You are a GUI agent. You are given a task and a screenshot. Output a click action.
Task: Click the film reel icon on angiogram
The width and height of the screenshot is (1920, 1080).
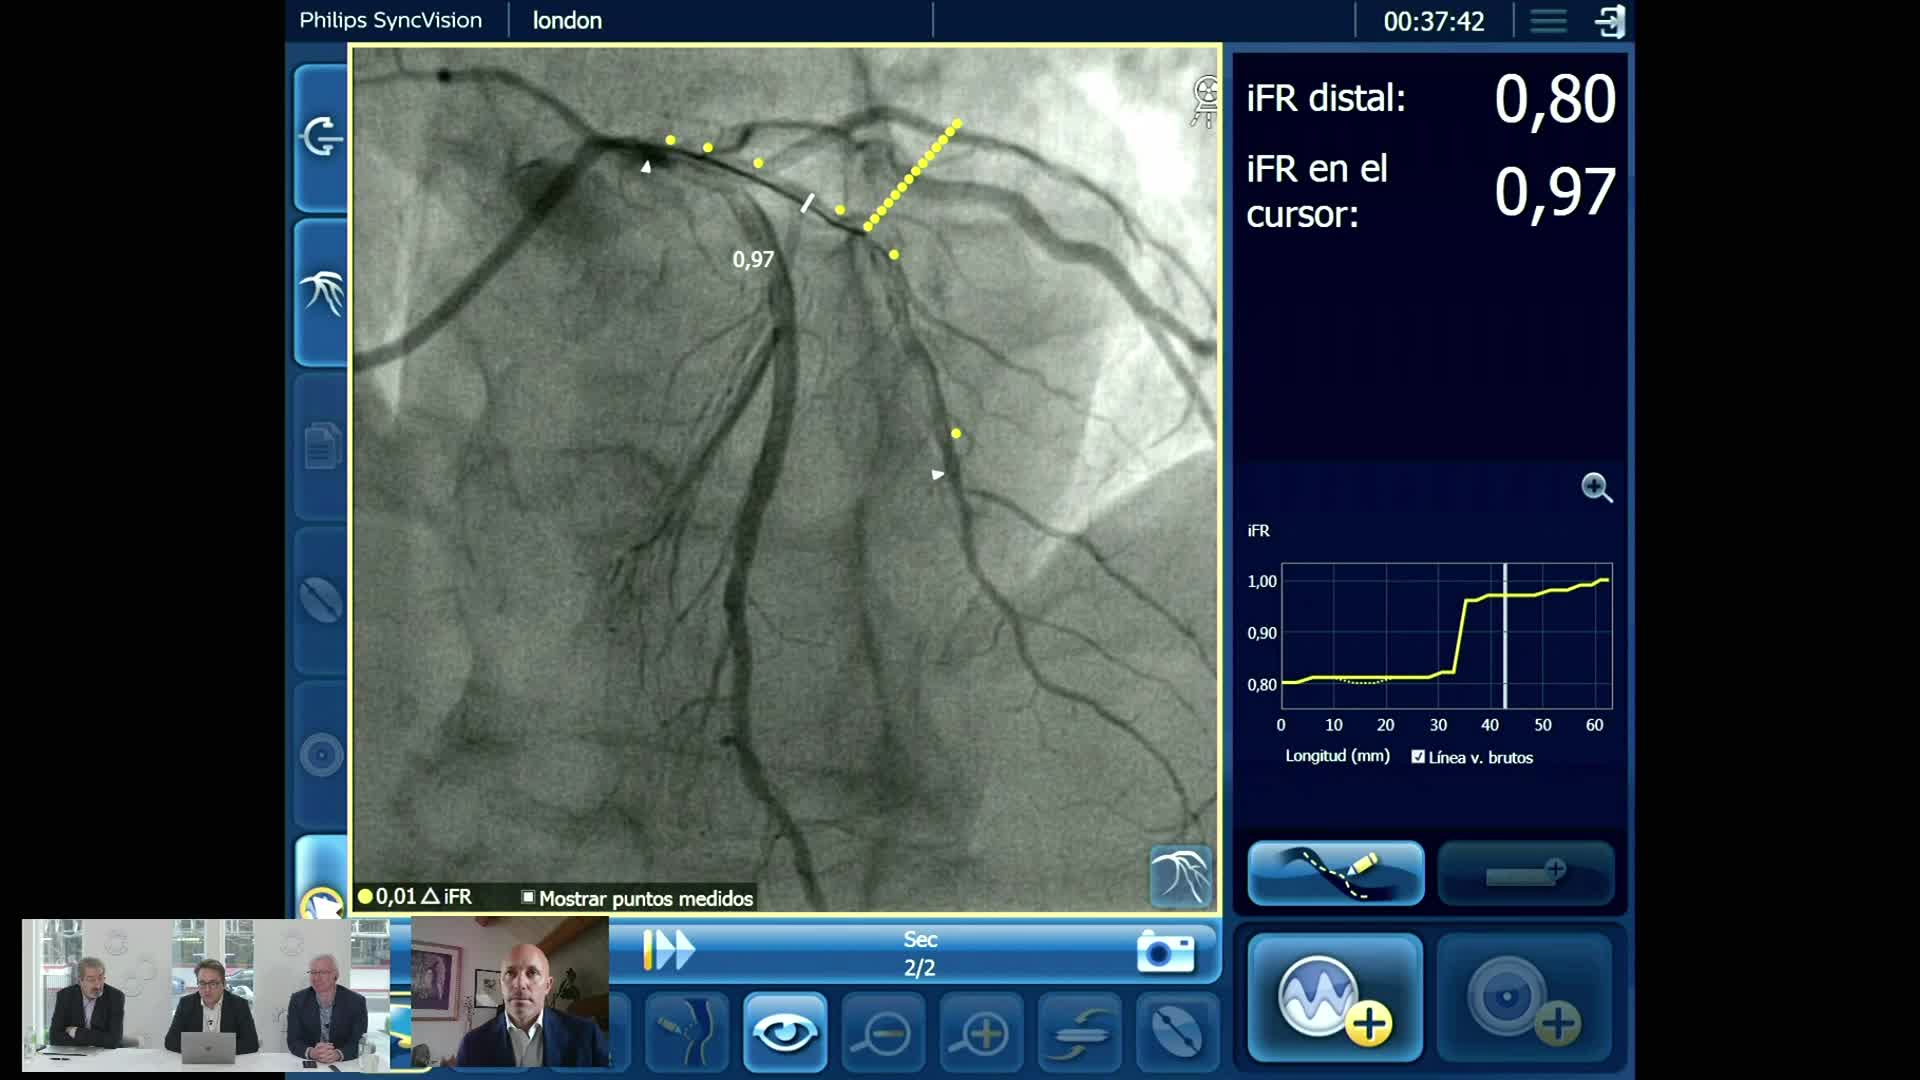pyautogui.click(x=1206, y=102)
